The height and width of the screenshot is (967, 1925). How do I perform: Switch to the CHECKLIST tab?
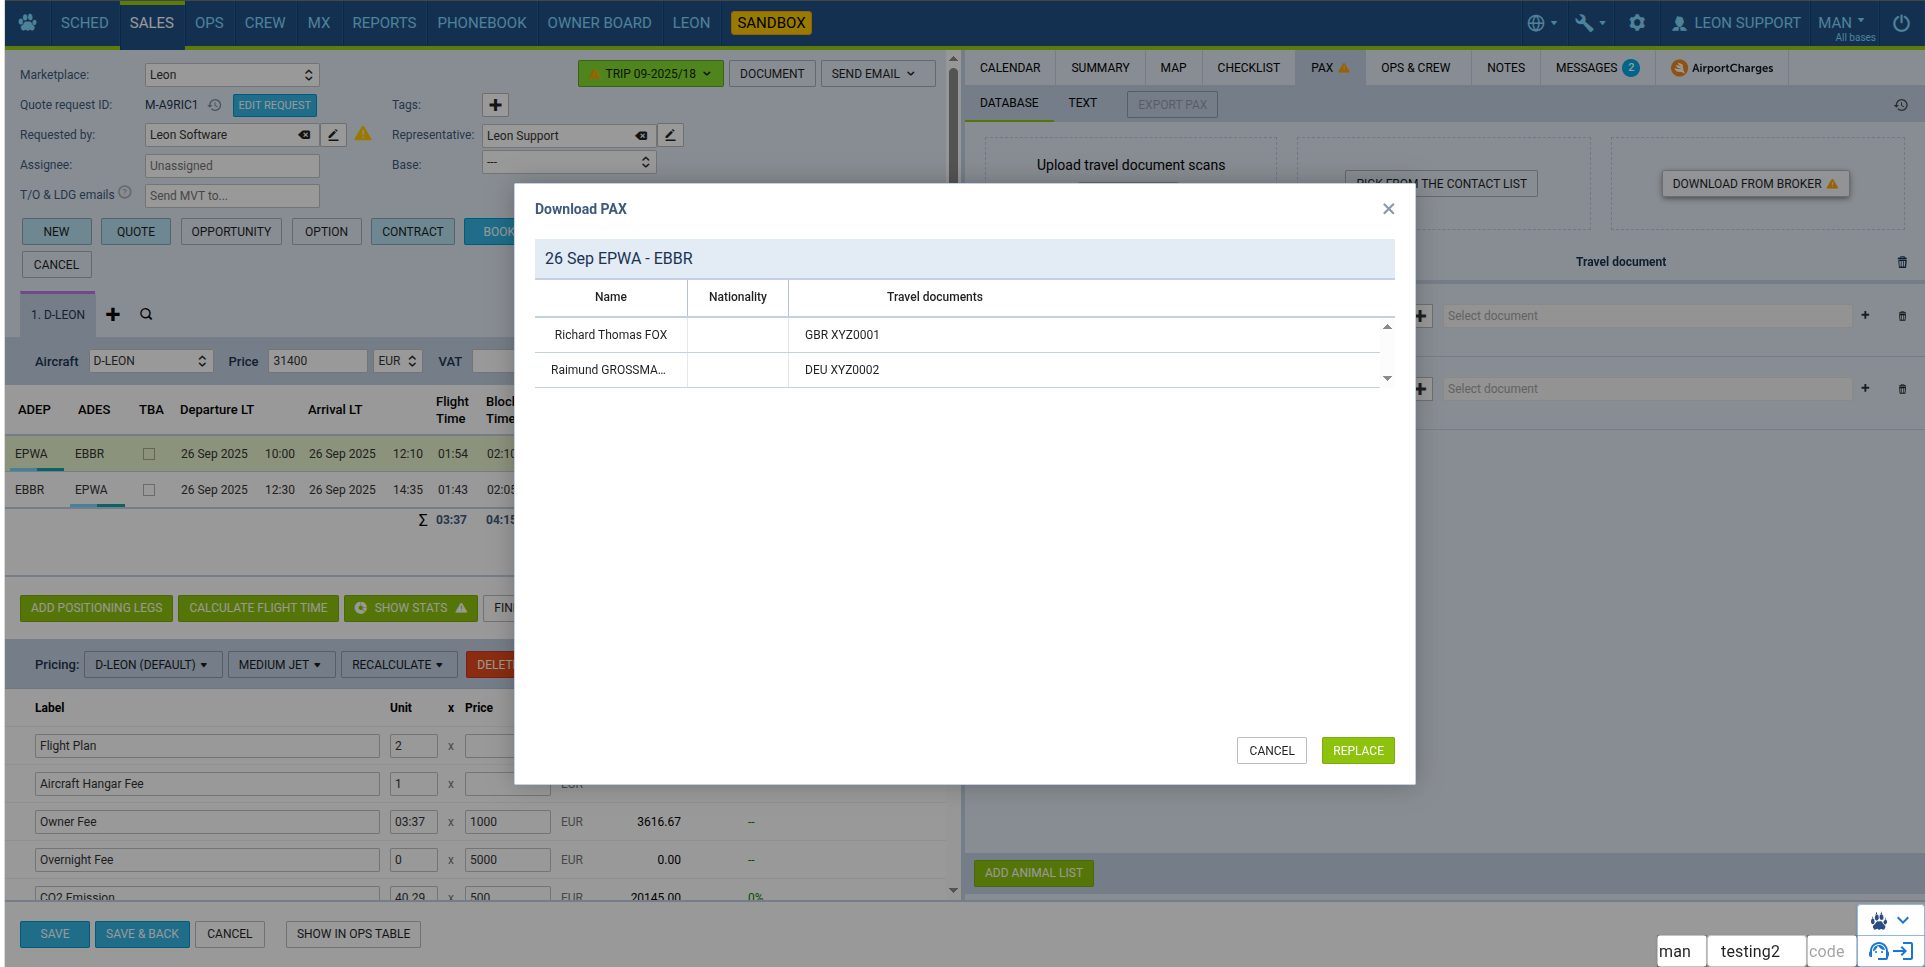click(x=1247, y=68)
